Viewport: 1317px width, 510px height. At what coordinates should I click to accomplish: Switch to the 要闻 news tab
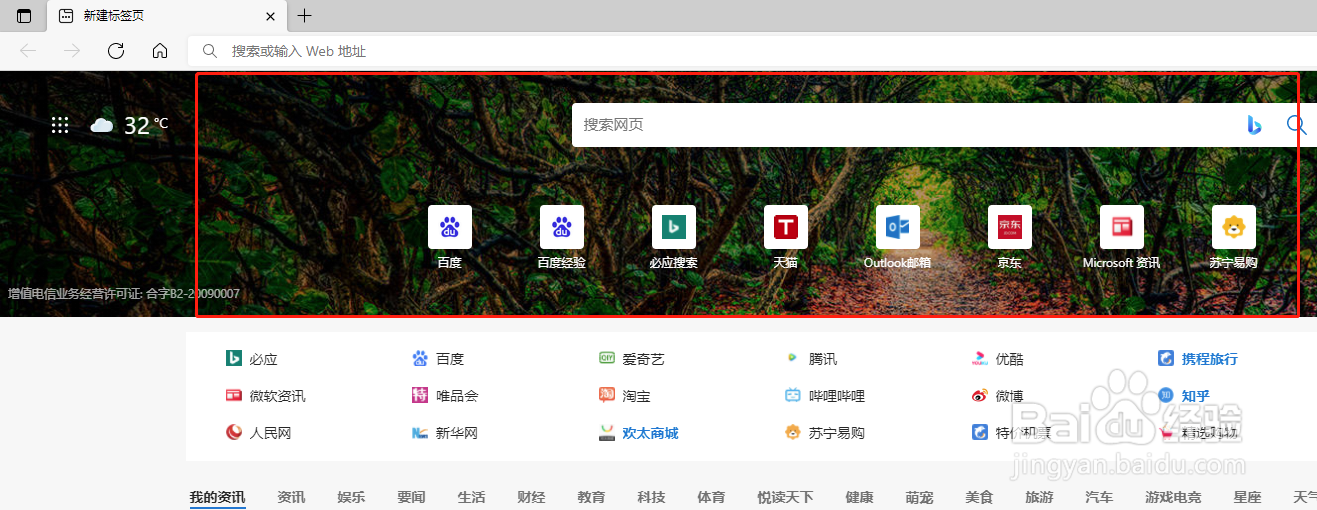tap(411, 497)
